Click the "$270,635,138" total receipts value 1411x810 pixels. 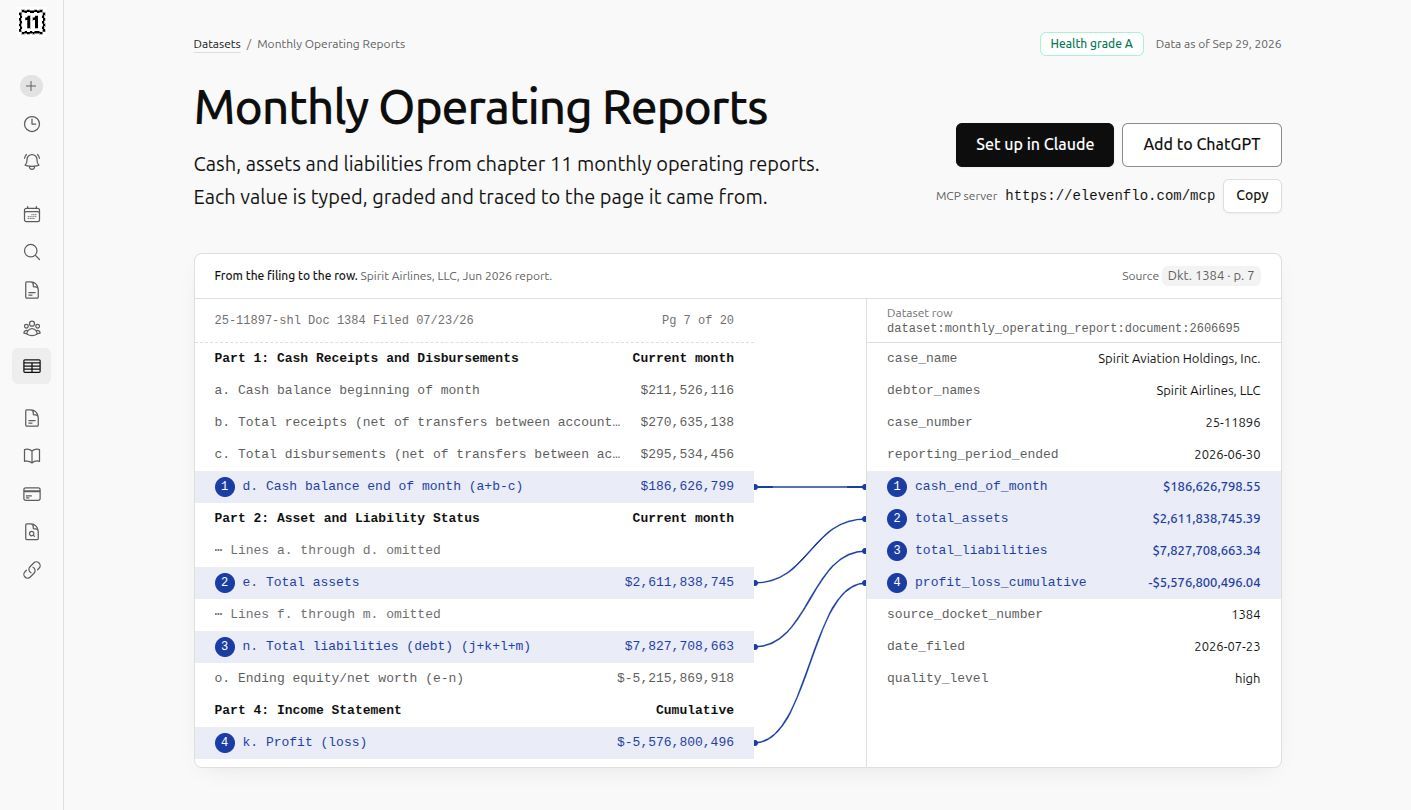[x=687, y=423]
